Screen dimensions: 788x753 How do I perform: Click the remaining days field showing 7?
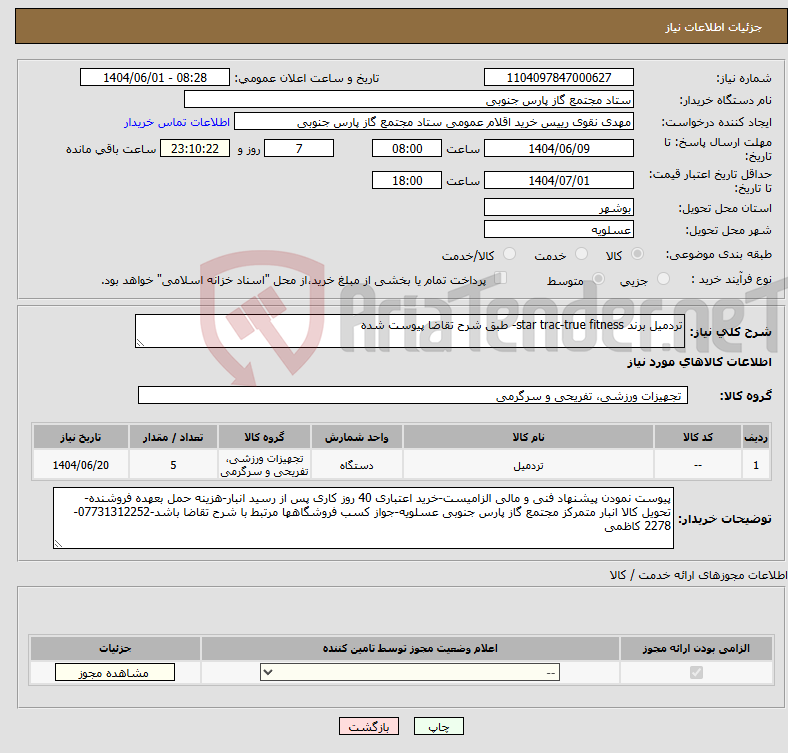[x=299, y=148]
